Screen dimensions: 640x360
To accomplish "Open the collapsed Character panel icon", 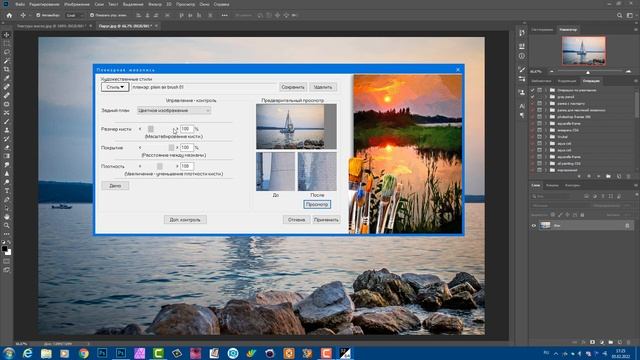I will click(522, 106).
